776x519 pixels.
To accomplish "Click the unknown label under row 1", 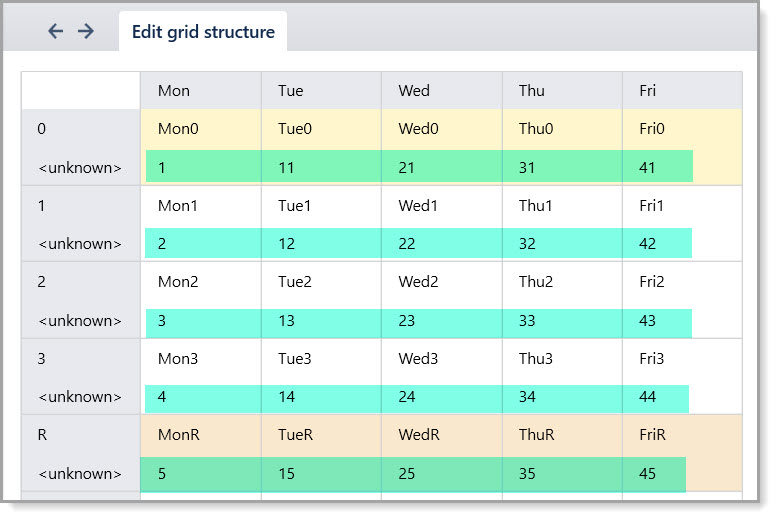I will point(80,244).
